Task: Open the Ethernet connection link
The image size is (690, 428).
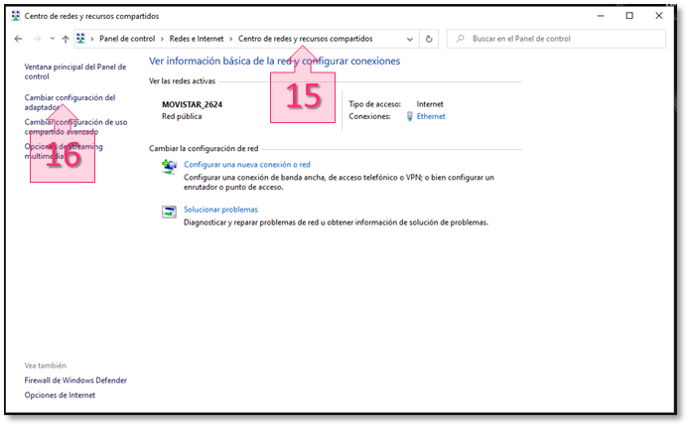Action: tap(431, 116)
